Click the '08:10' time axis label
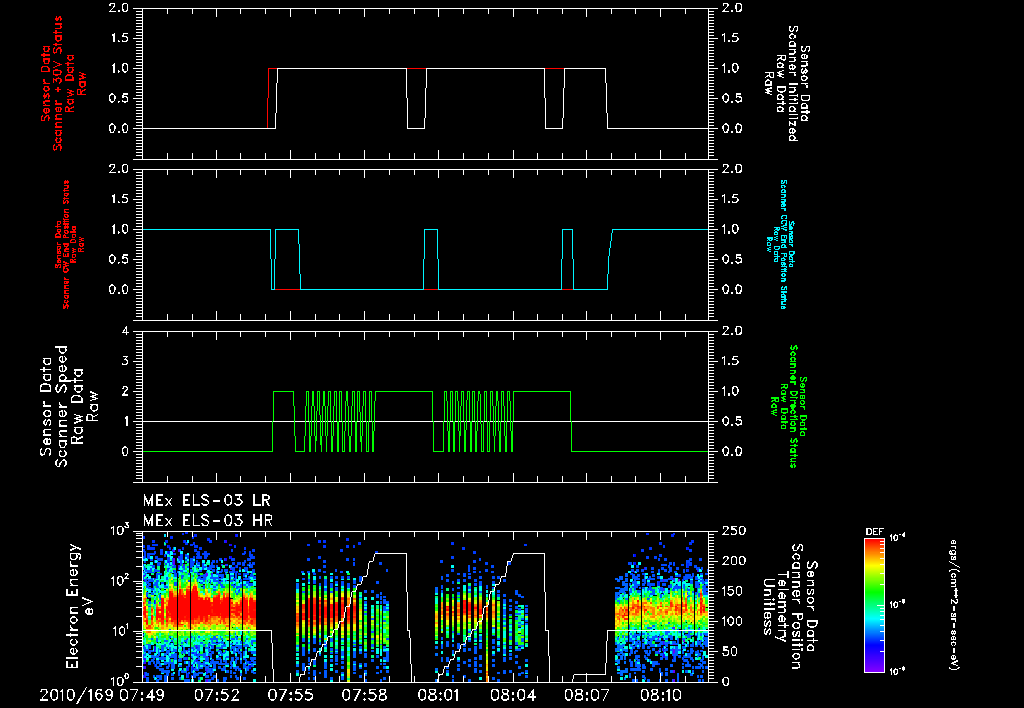The width and height of the screenshot is (1024, 708). pyautogui.click(x=662, y=695)
